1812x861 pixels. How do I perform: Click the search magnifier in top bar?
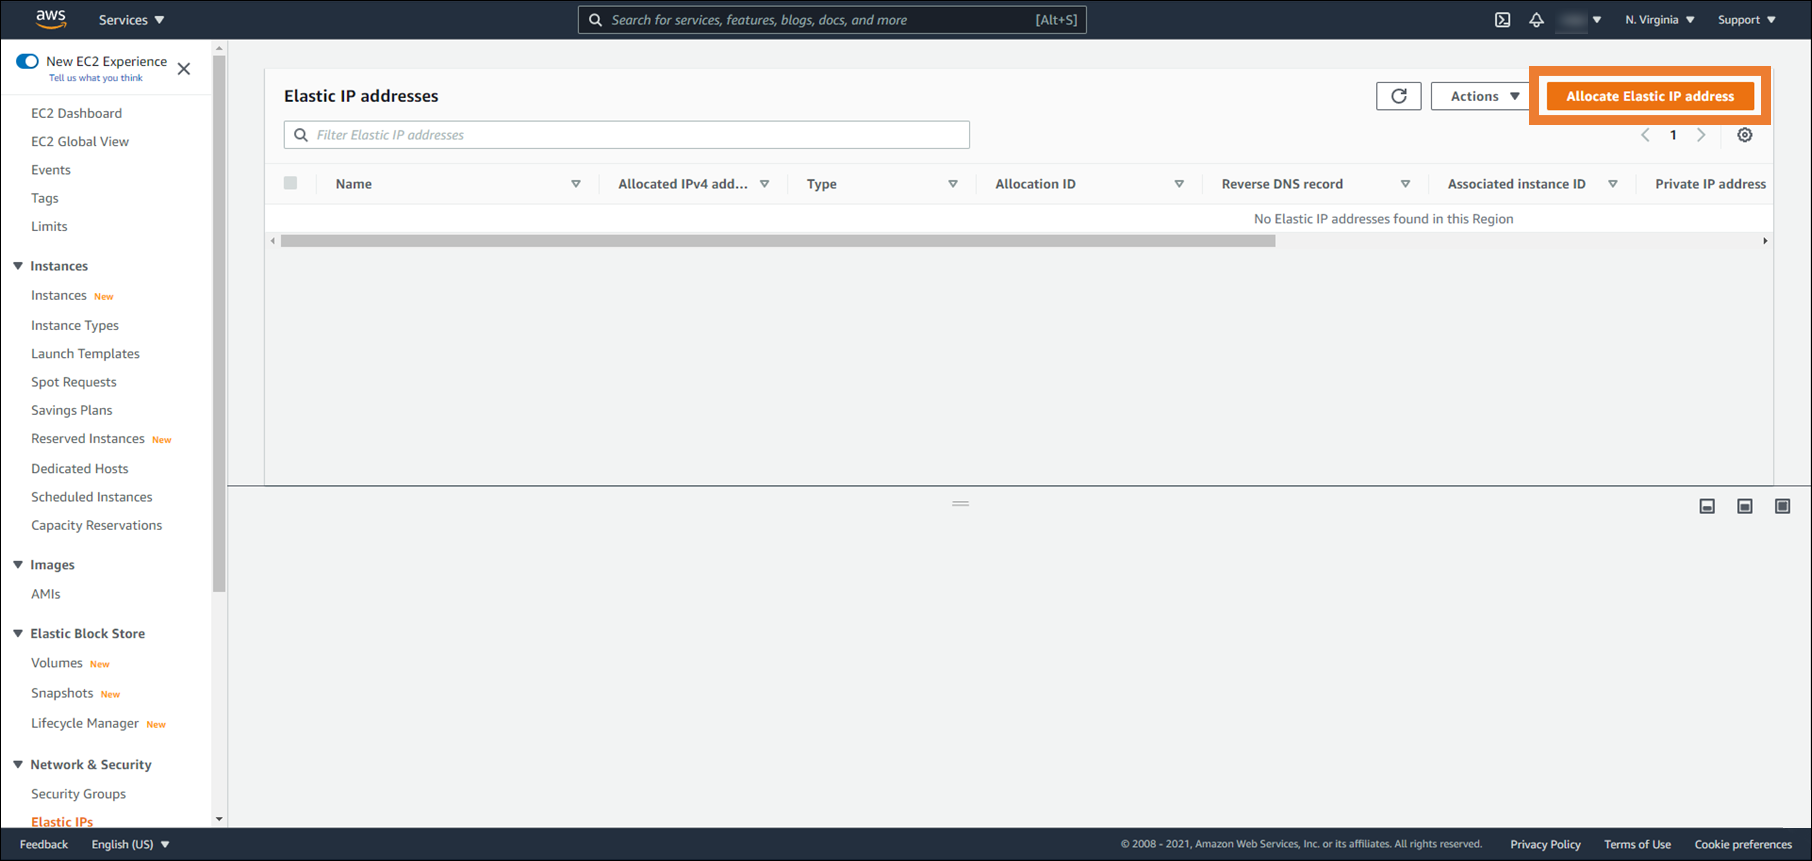(x=595, y=20)
